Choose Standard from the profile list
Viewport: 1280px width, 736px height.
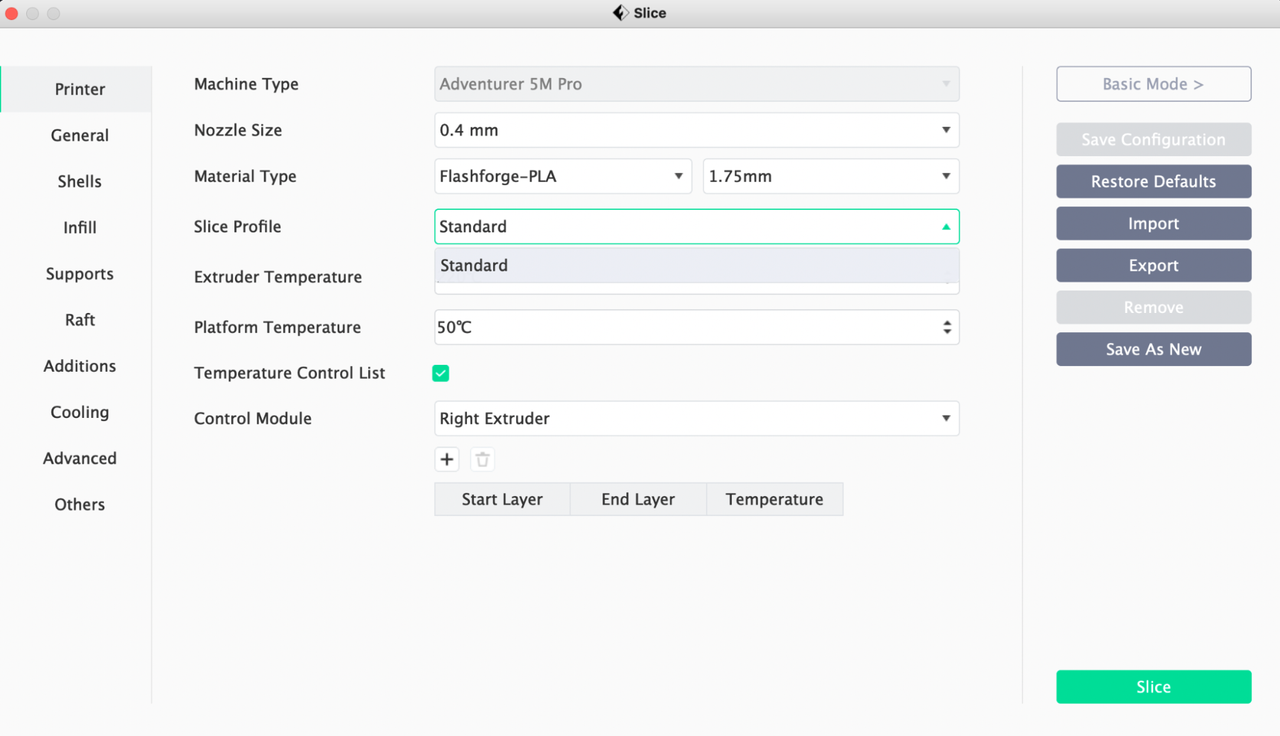pos(697,266)
